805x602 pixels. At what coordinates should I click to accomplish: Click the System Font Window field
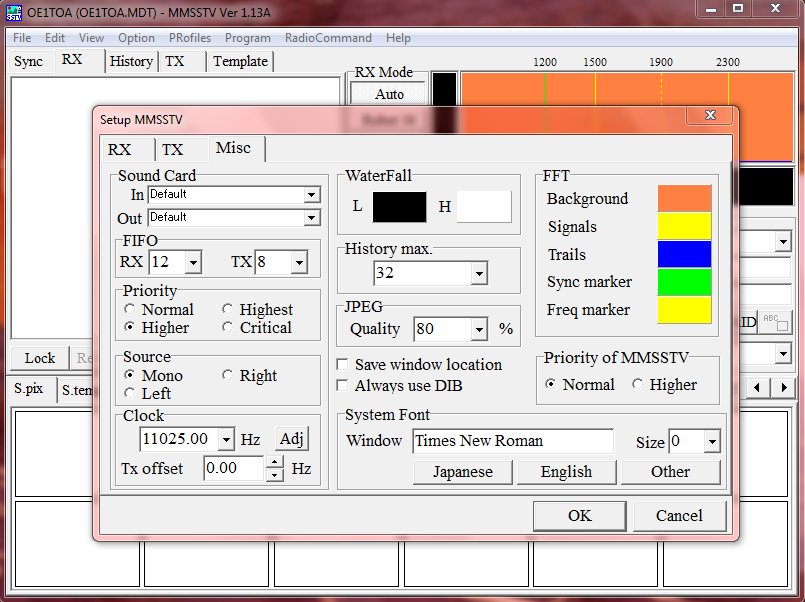(x=513, y=441)
